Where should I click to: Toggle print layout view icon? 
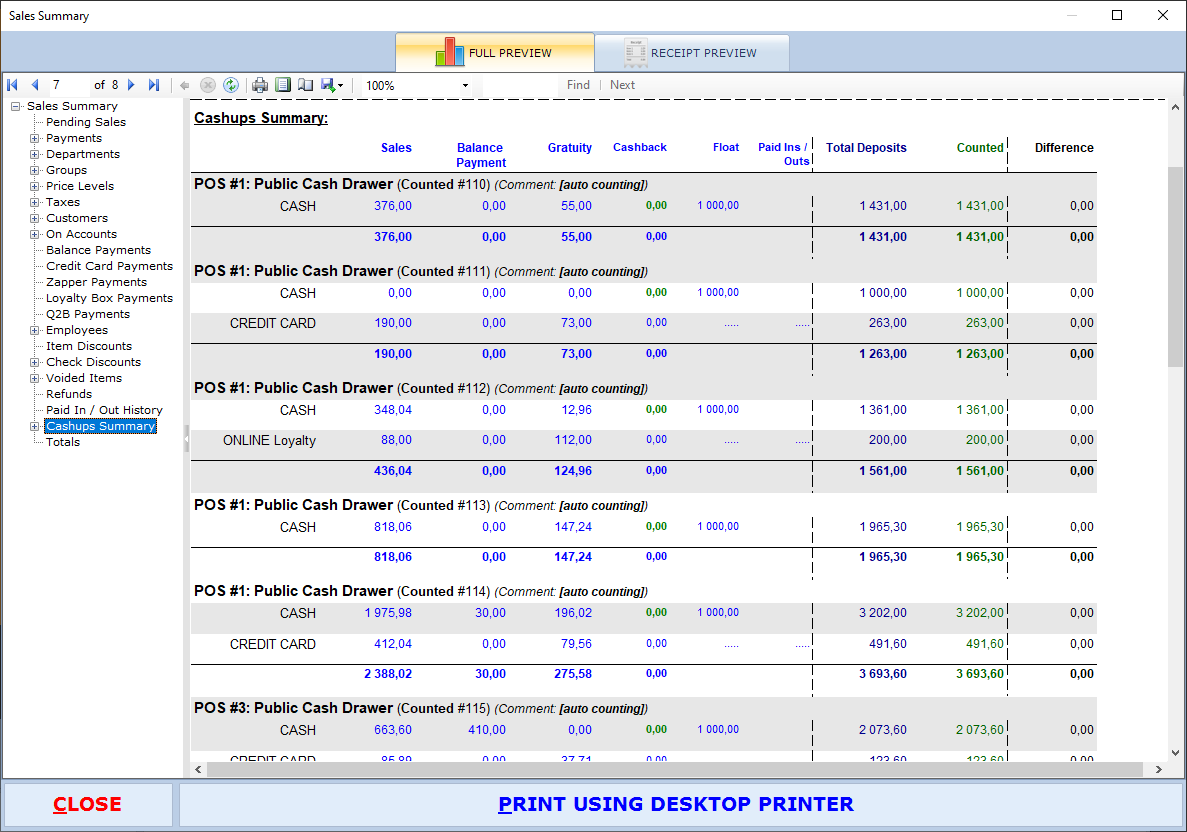click(x=283, y=85)
